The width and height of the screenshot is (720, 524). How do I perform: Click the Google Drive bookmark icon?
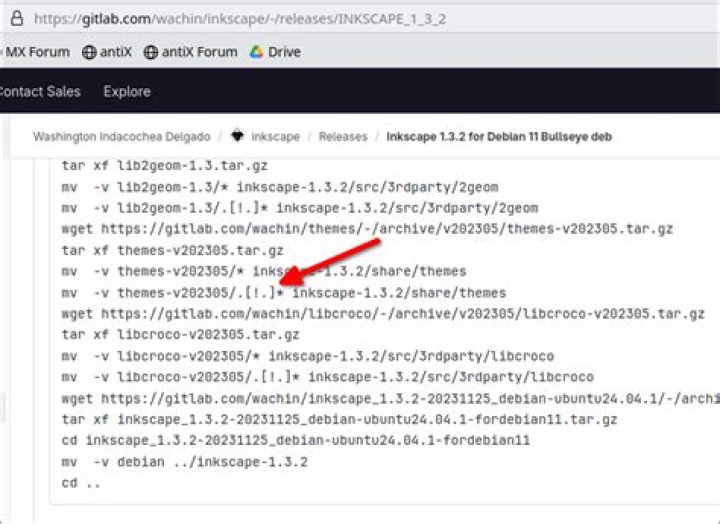(256, 52)
